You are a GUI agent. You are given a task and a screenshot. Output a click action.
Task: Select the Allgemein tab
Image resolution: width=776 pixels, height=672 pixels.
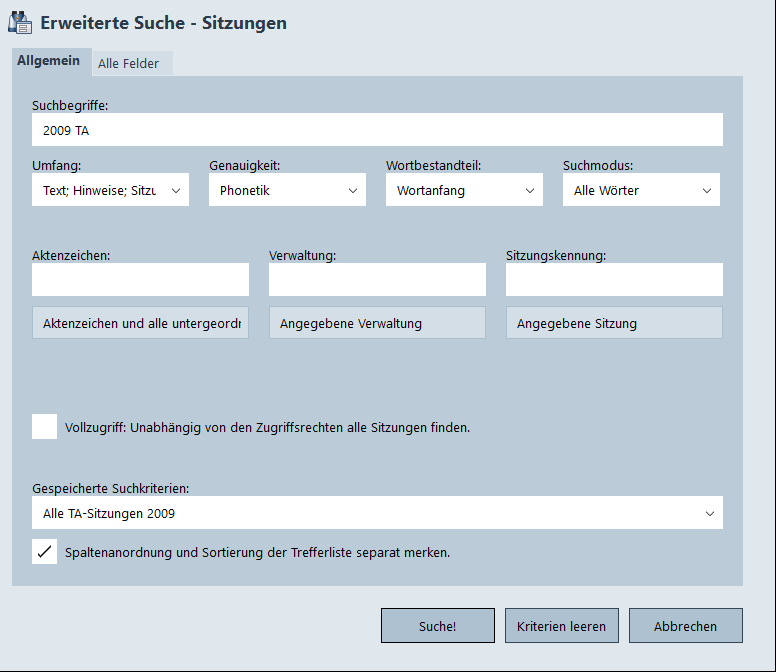(x=48, y=61)
